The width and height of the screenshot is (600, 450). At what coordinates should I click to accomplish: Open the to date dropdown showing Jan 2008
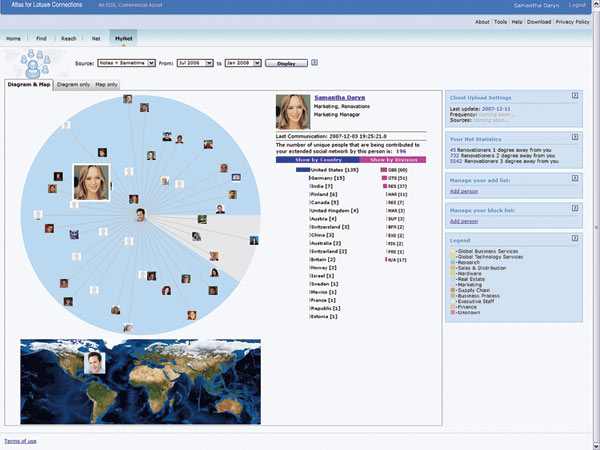pyautogui.click(x=243, y=63)
